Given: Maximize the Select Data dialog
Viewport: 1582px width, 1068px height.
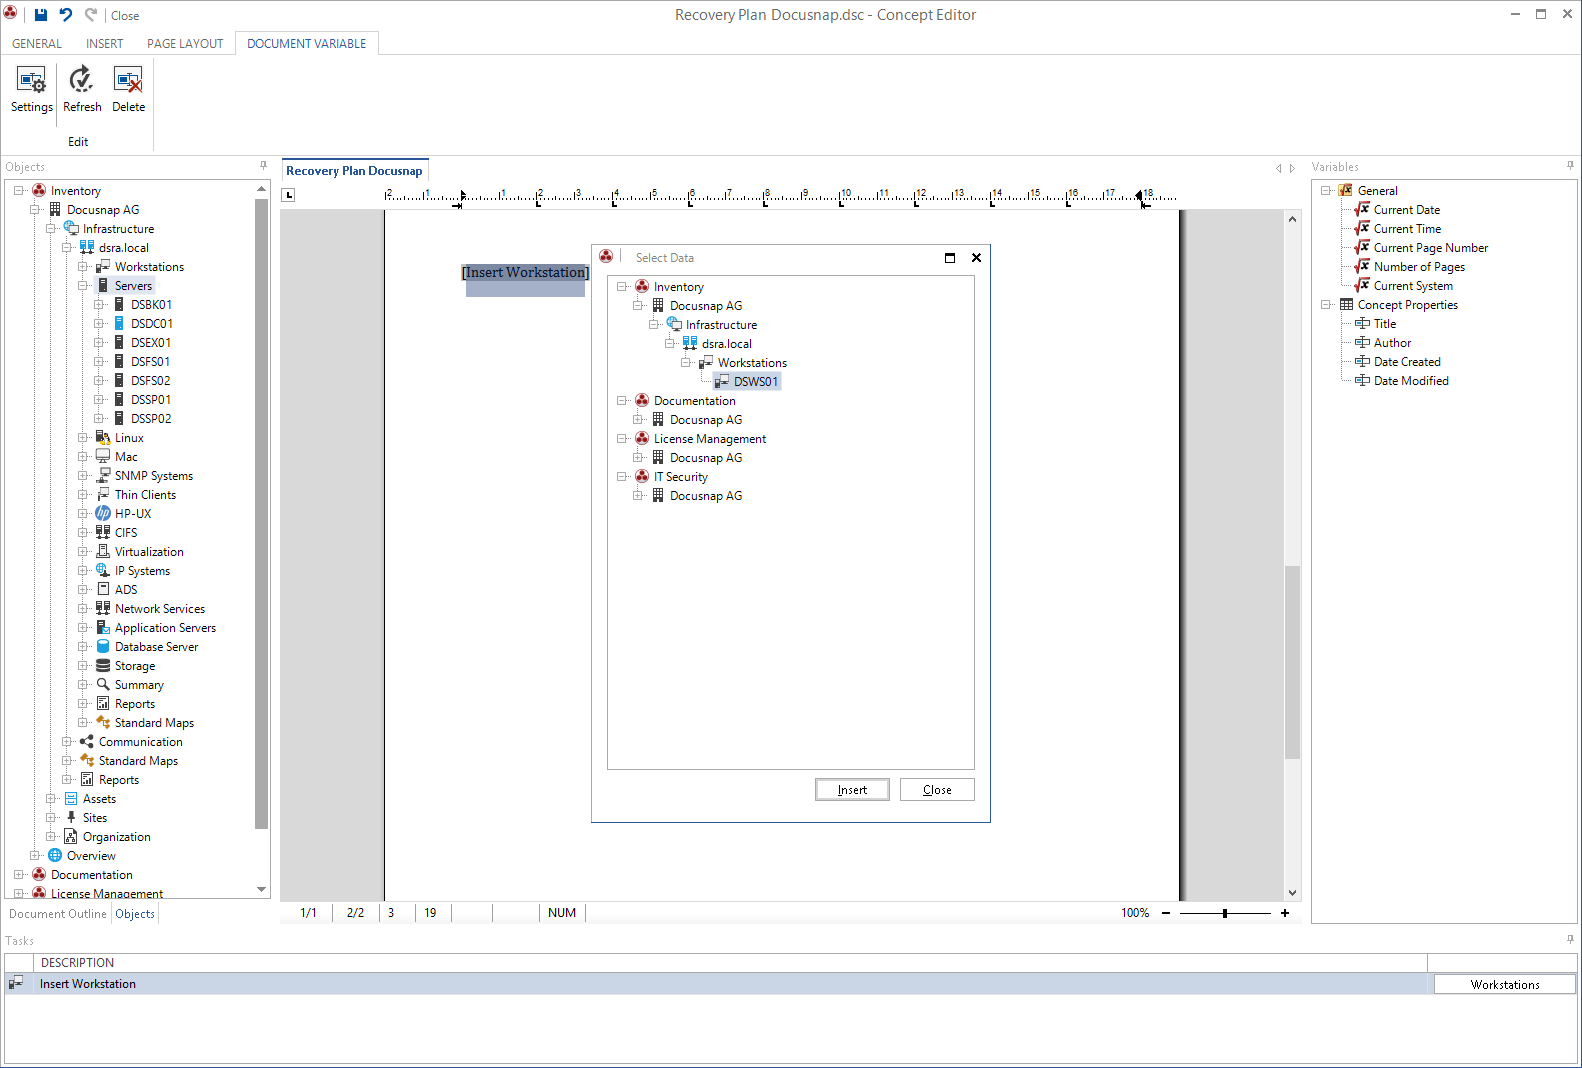Looking at the screenshot, I should coord(950,258).
